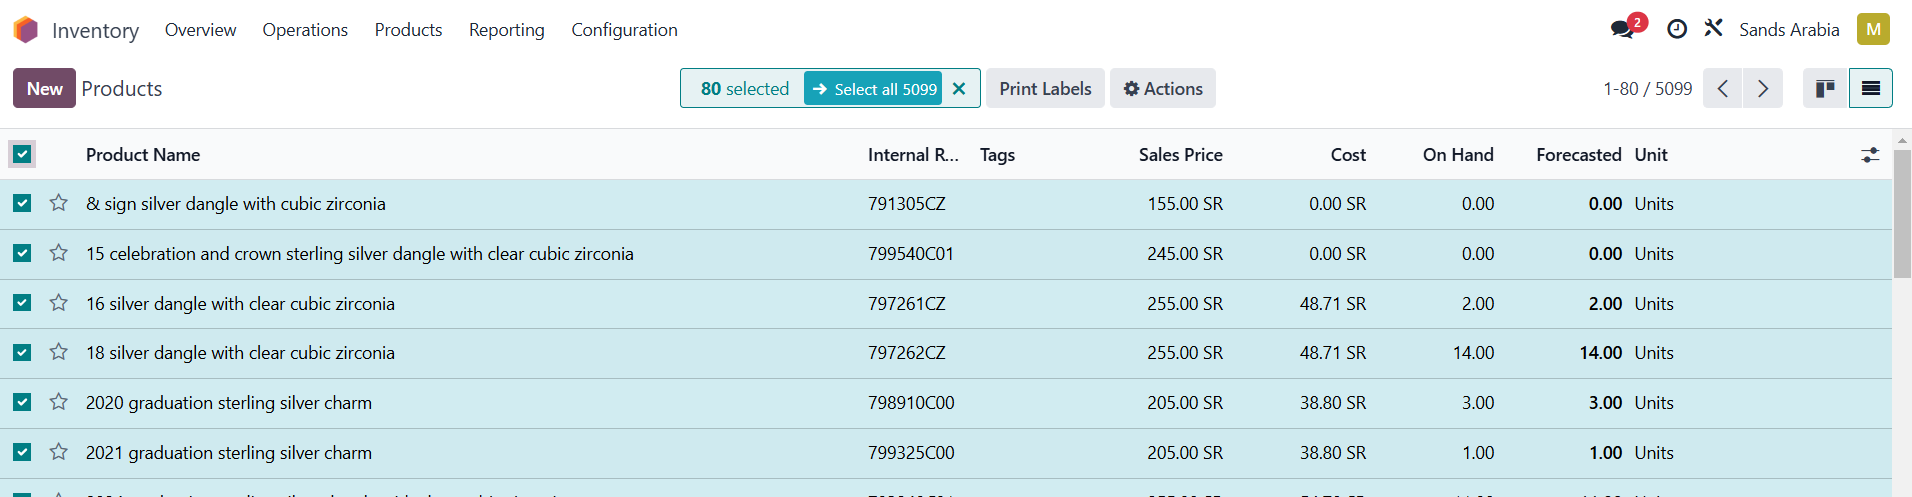Open the Reporting menu
The width and height of the screenshot is (1912, 497).
click(507, 30)
